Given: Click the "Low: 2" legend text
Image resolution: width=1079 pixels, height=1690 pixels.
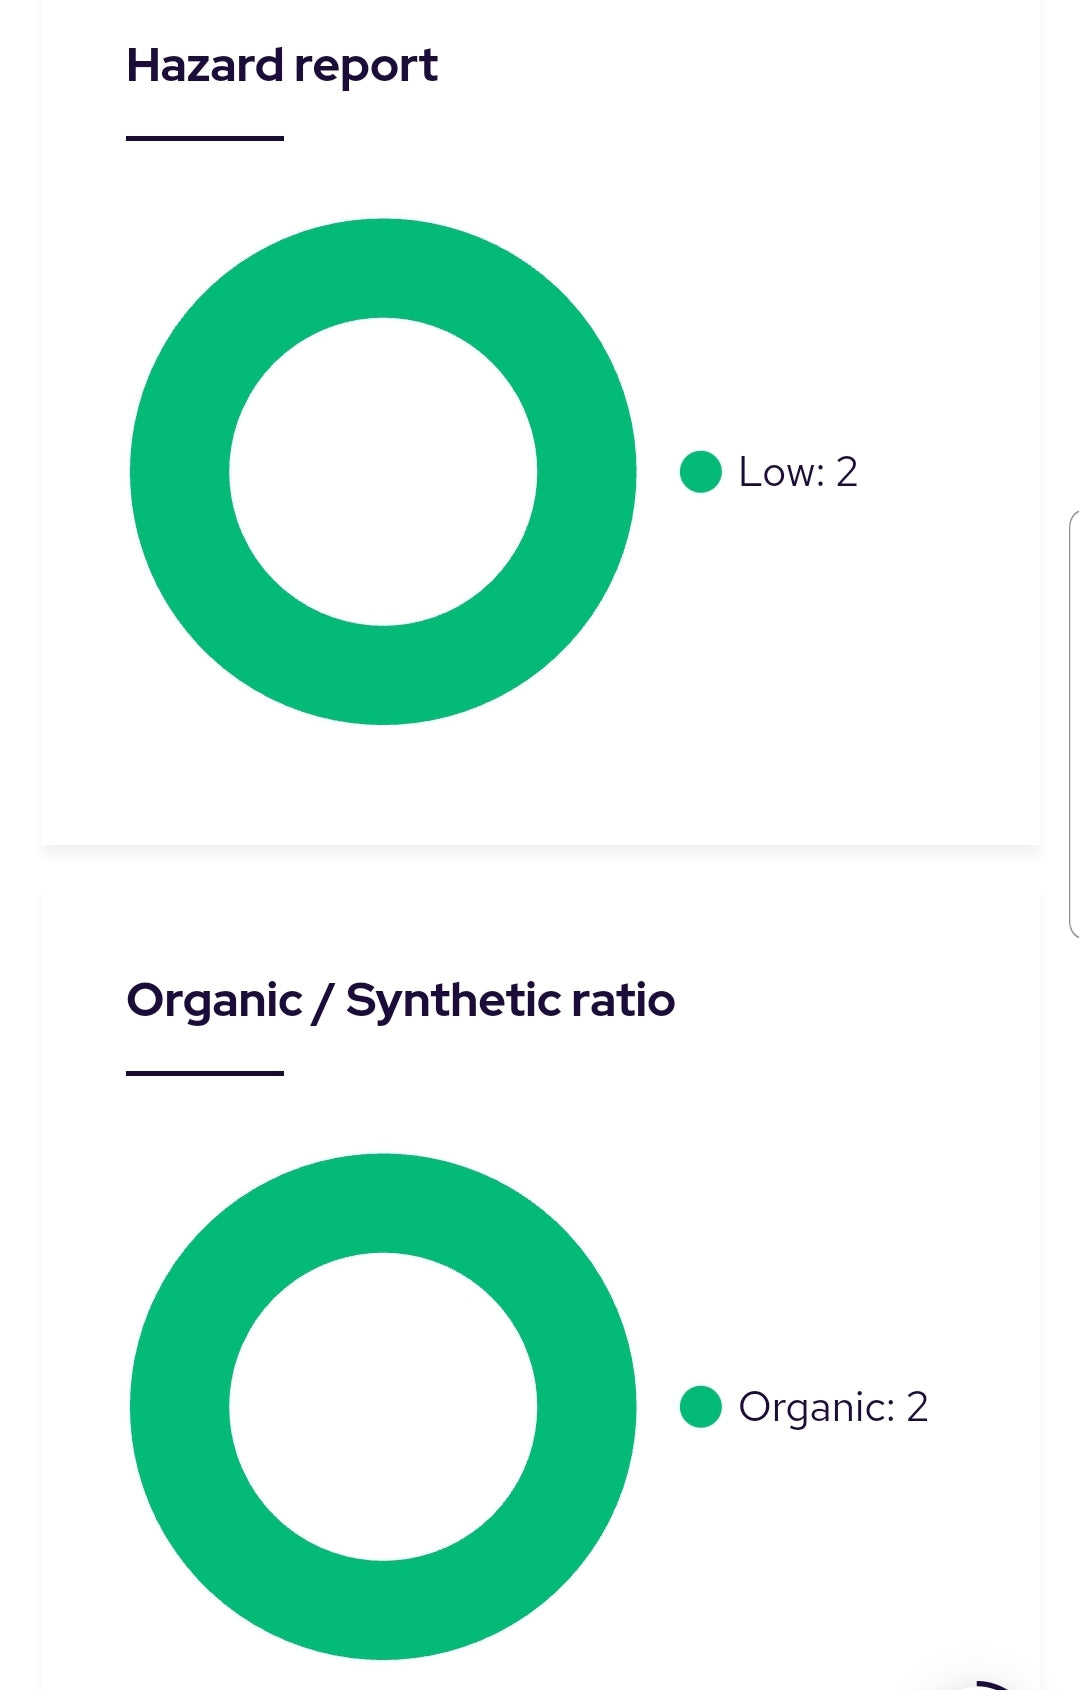Looking at the screenshot, I should [x=797, y=472].
